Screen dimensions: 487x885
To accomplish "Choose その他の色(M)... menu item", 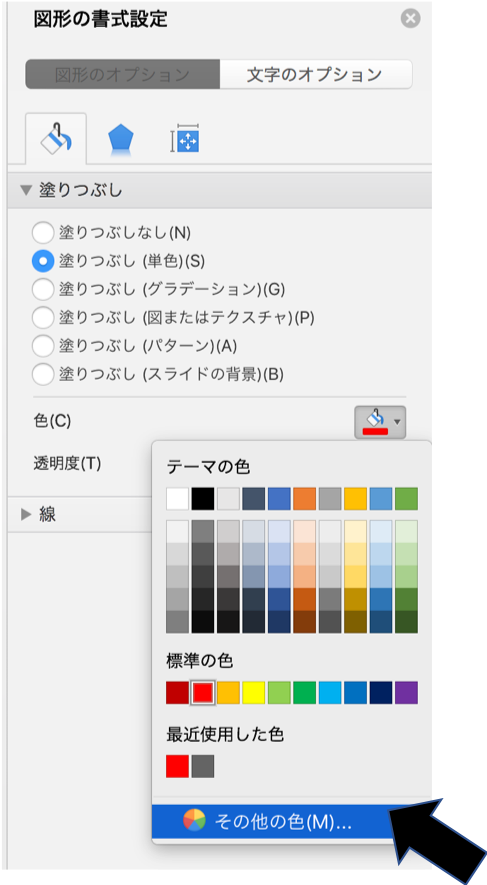I will coord(271,822).
